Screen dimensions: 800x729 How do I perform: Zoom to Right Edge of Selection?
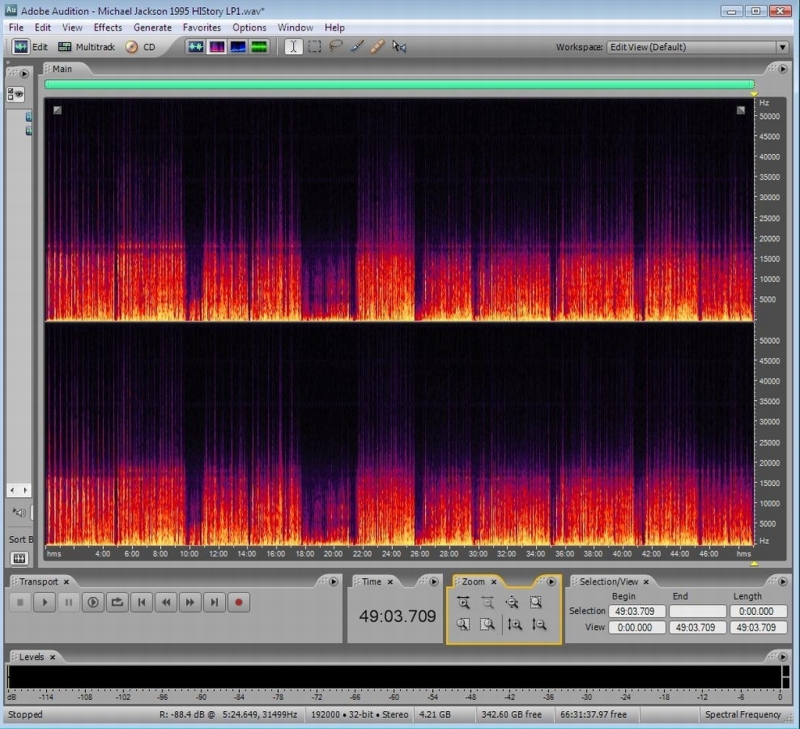[x=488, y=624]
